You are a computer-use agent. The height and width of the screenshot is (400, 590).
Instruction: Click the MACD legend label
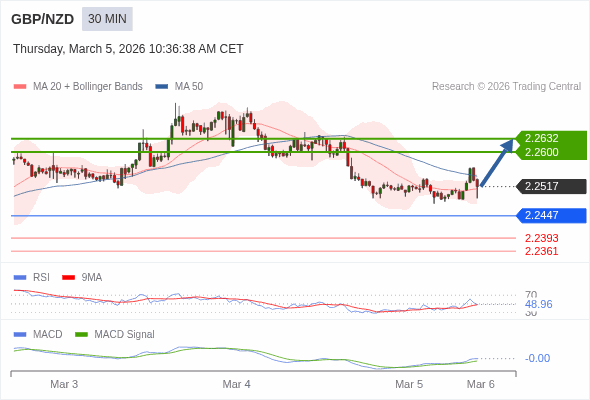click(x=48, y=335)
